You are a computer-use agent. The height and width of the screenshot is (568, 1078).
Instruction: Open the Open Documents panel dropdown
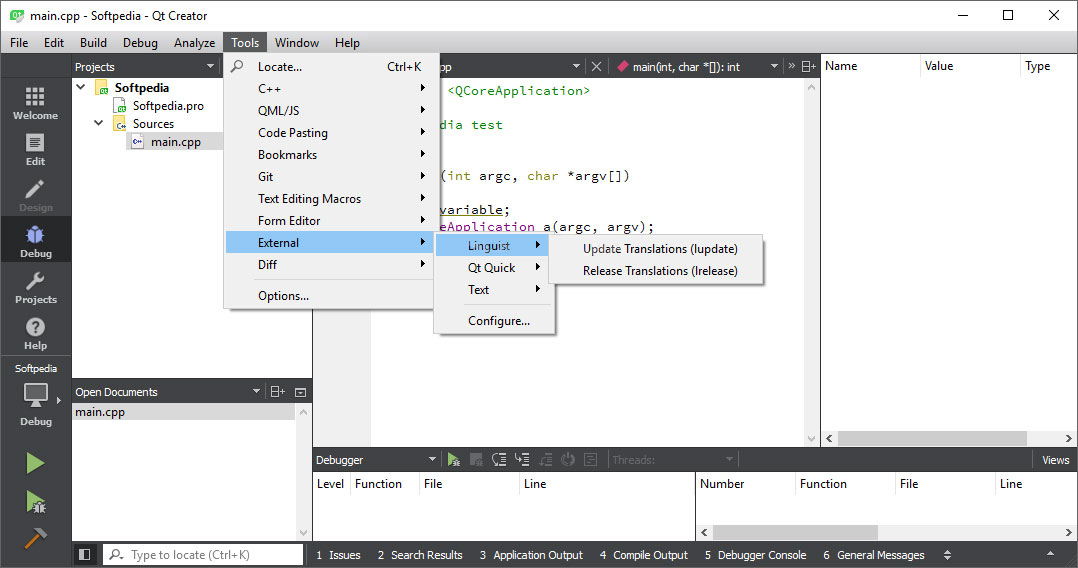tap(256, 392)
